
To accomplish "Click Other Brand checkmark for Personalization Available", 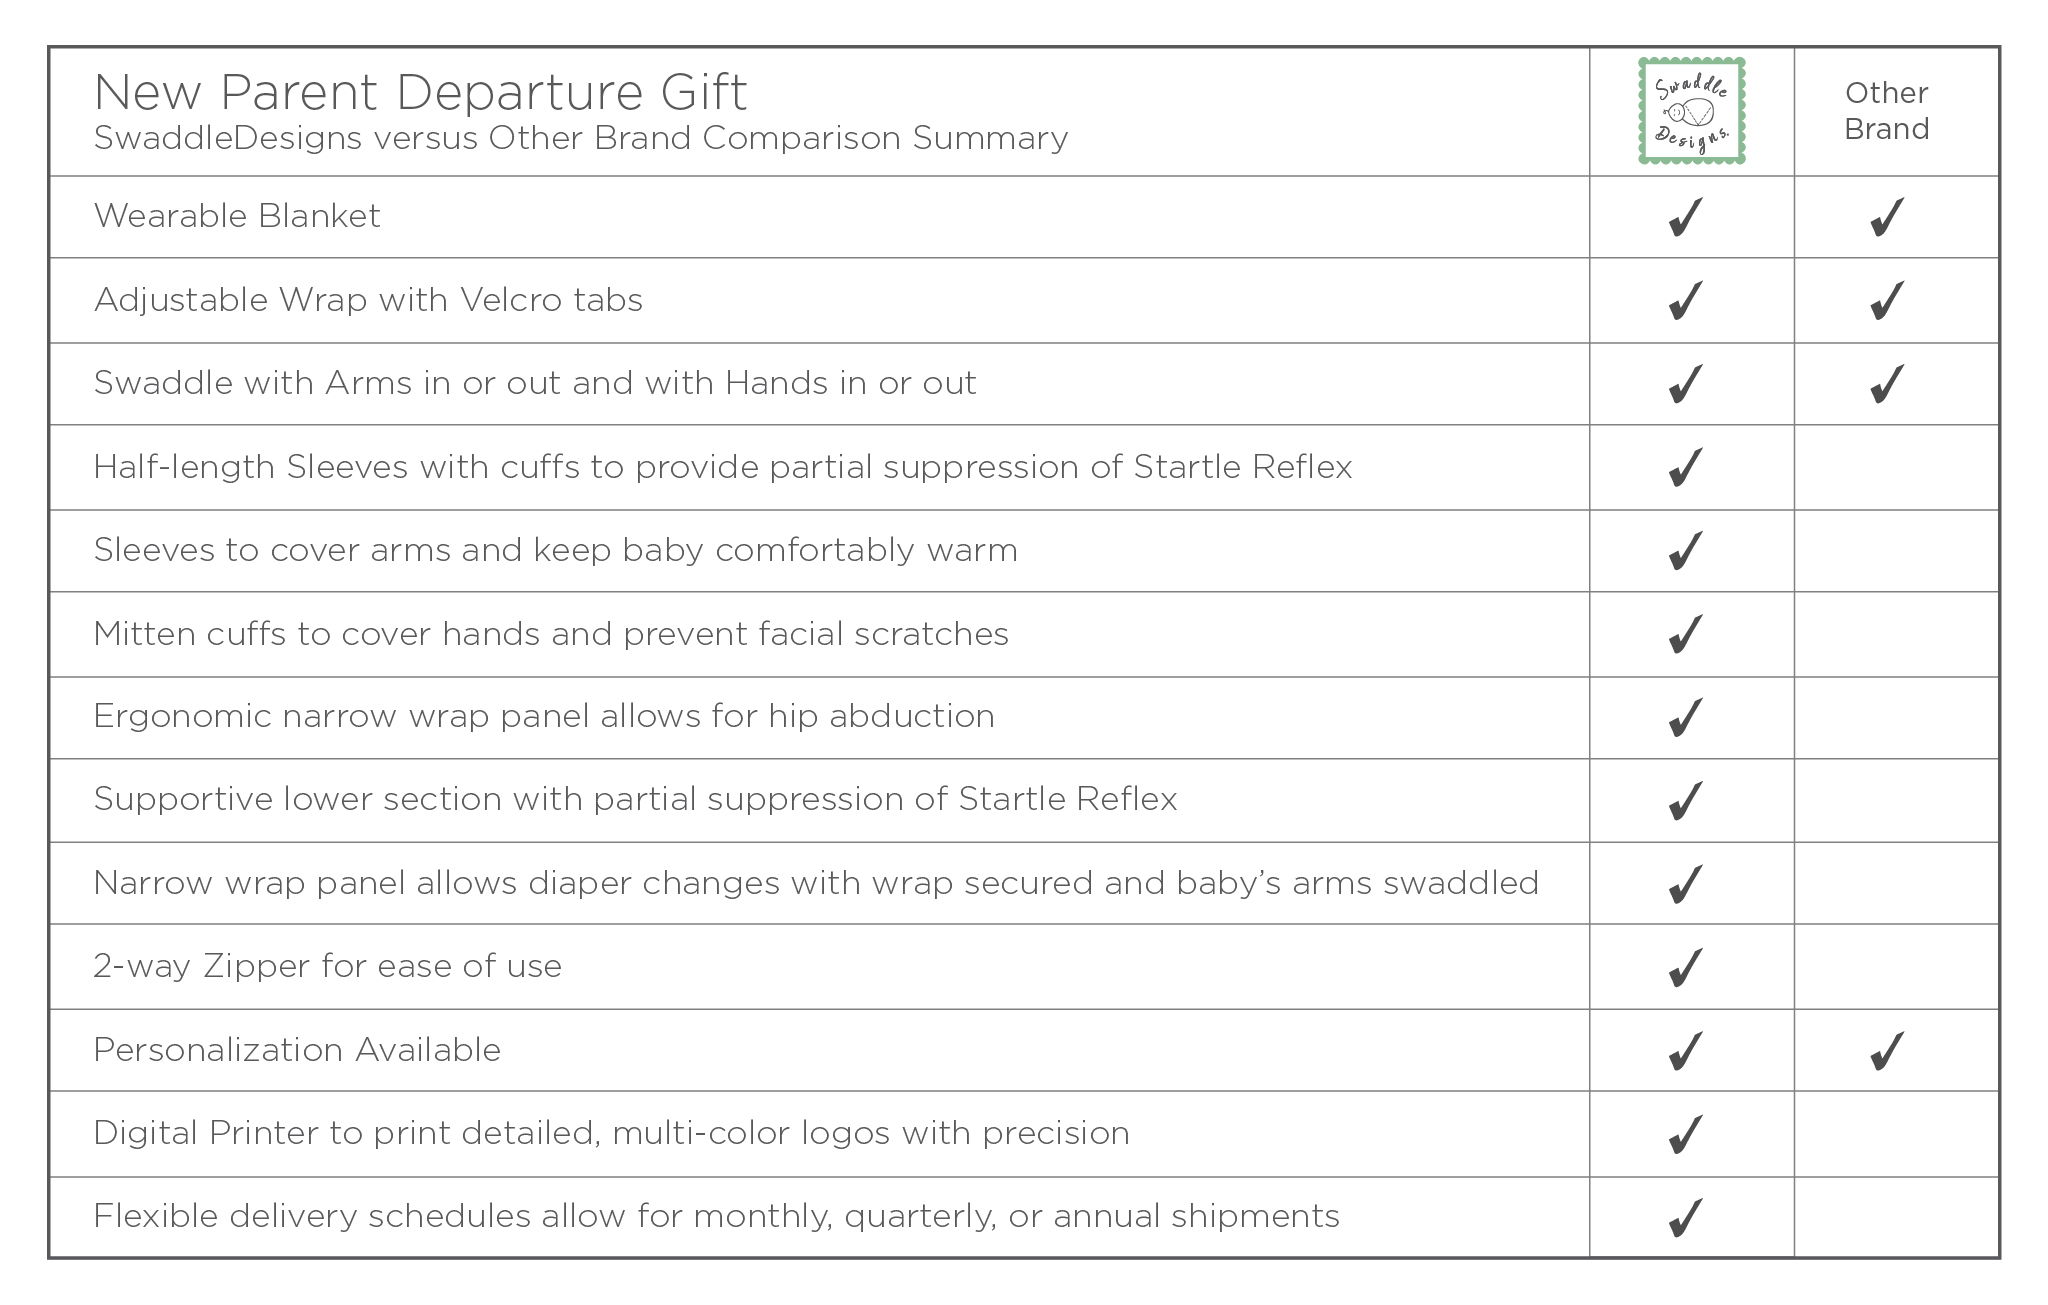I will pos(1887,1051).
